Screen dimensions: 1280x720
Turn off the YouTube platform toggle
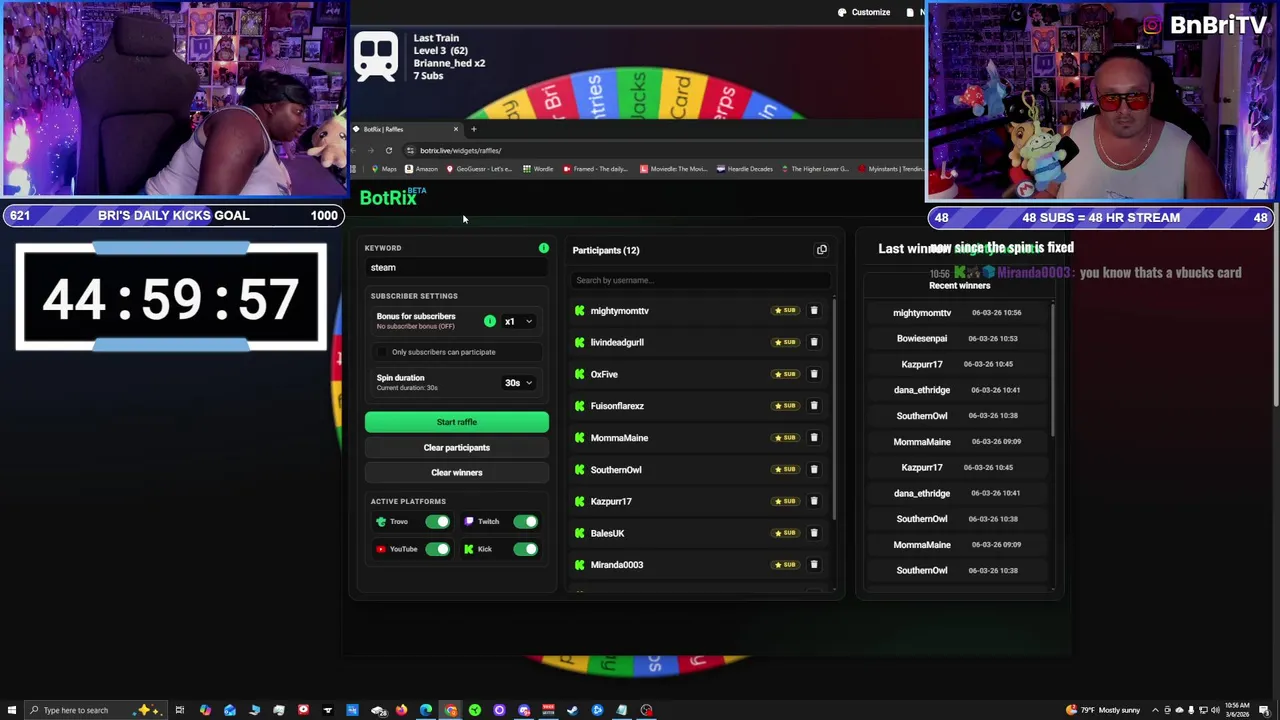438,549
